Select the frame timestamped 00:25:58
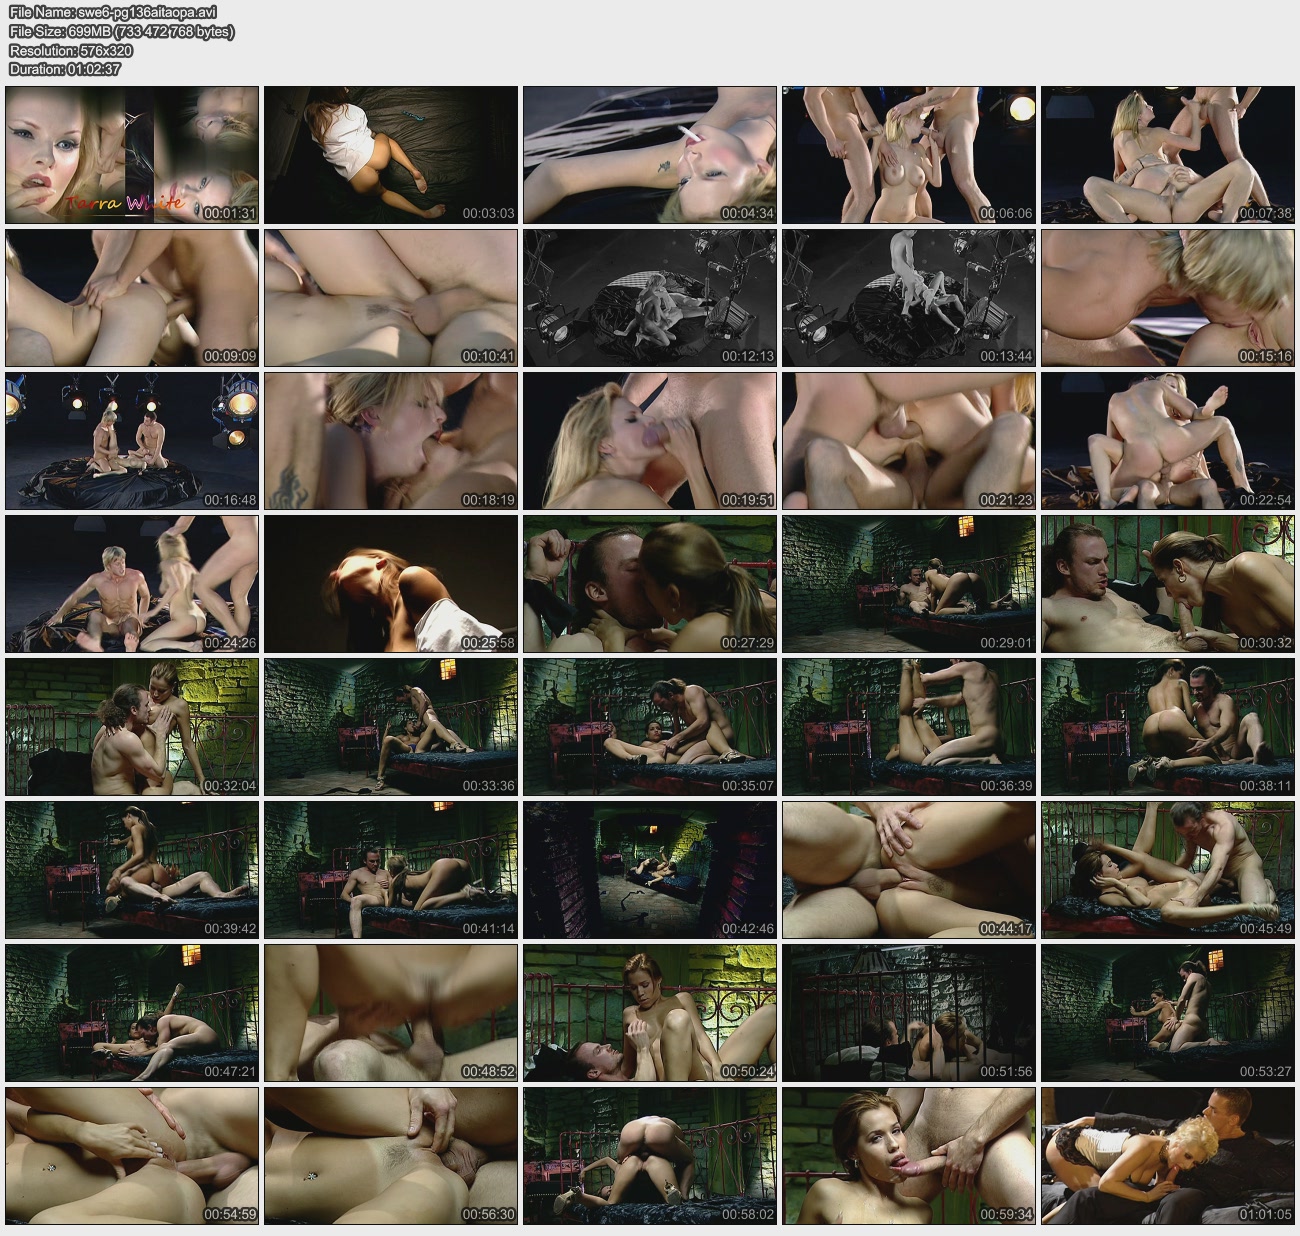 click(x=391, y=584)
